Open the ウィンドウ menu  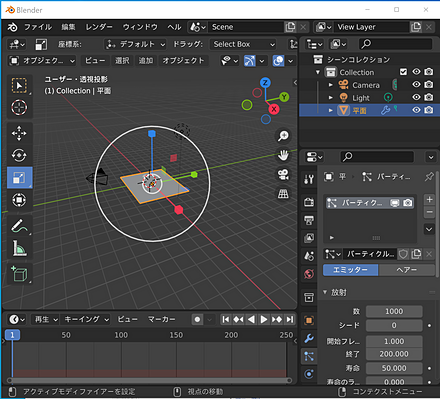[140, 27]
